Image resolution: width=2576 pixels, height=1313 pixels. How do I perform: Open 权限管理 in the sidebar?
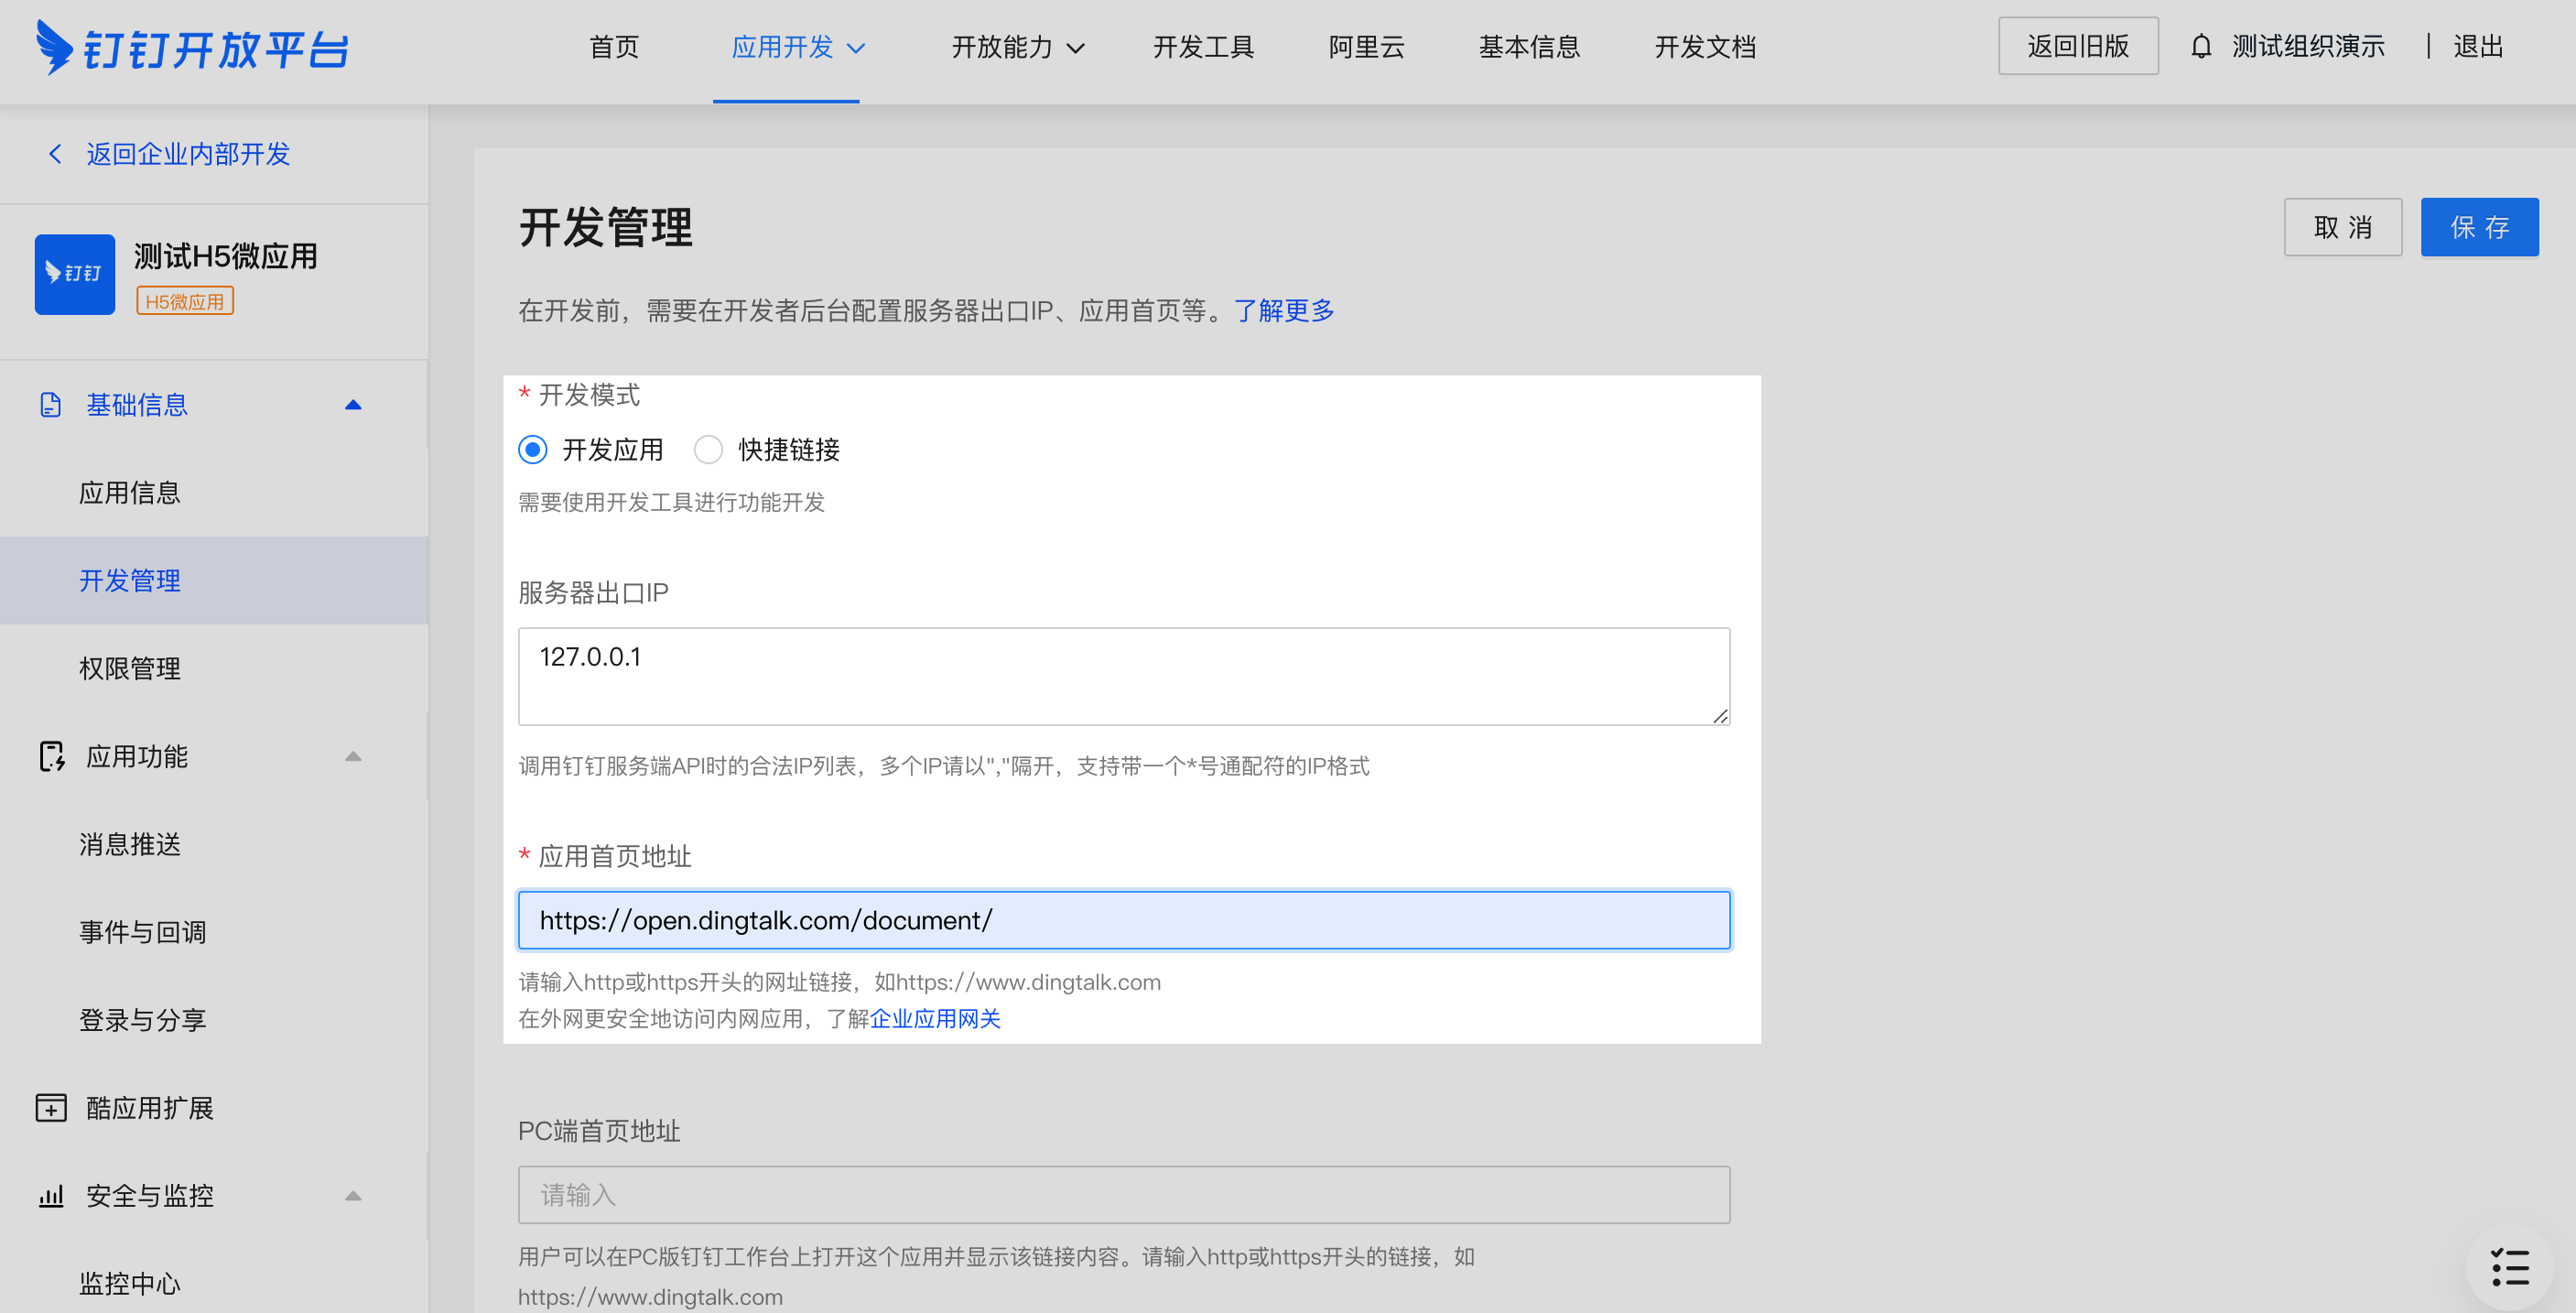130,669
